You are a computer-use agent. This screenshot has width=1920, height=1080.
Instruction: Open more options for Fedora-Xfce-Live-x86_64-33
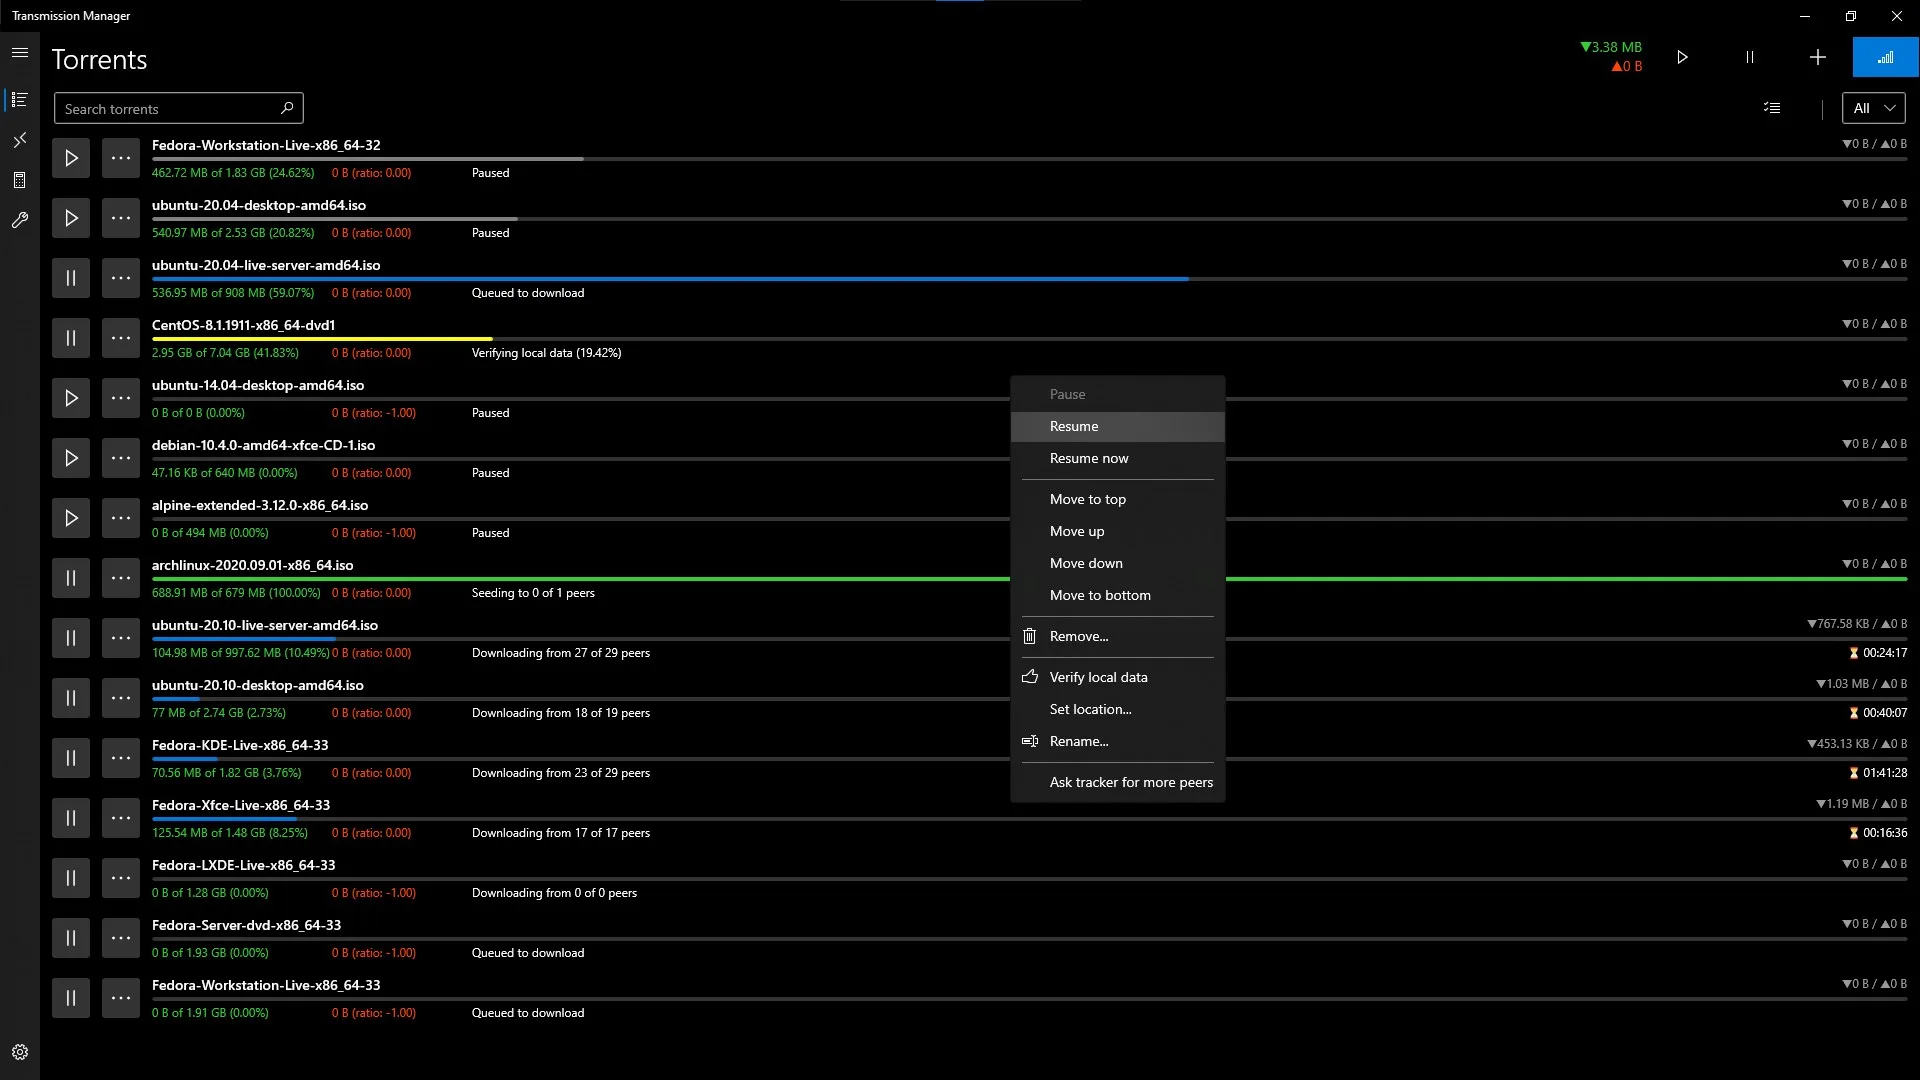(121, 818)
